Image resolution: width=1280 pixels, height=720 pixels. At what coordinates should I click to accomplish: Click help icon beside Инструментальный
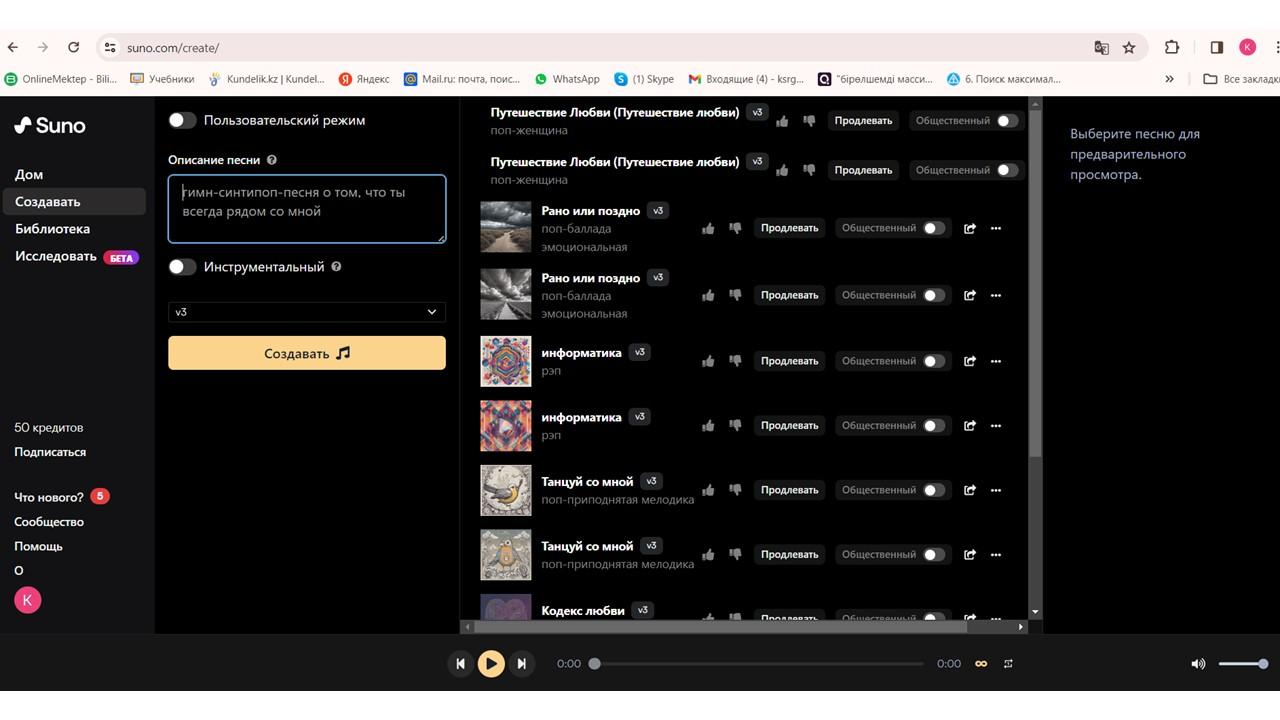coord(336,267)
